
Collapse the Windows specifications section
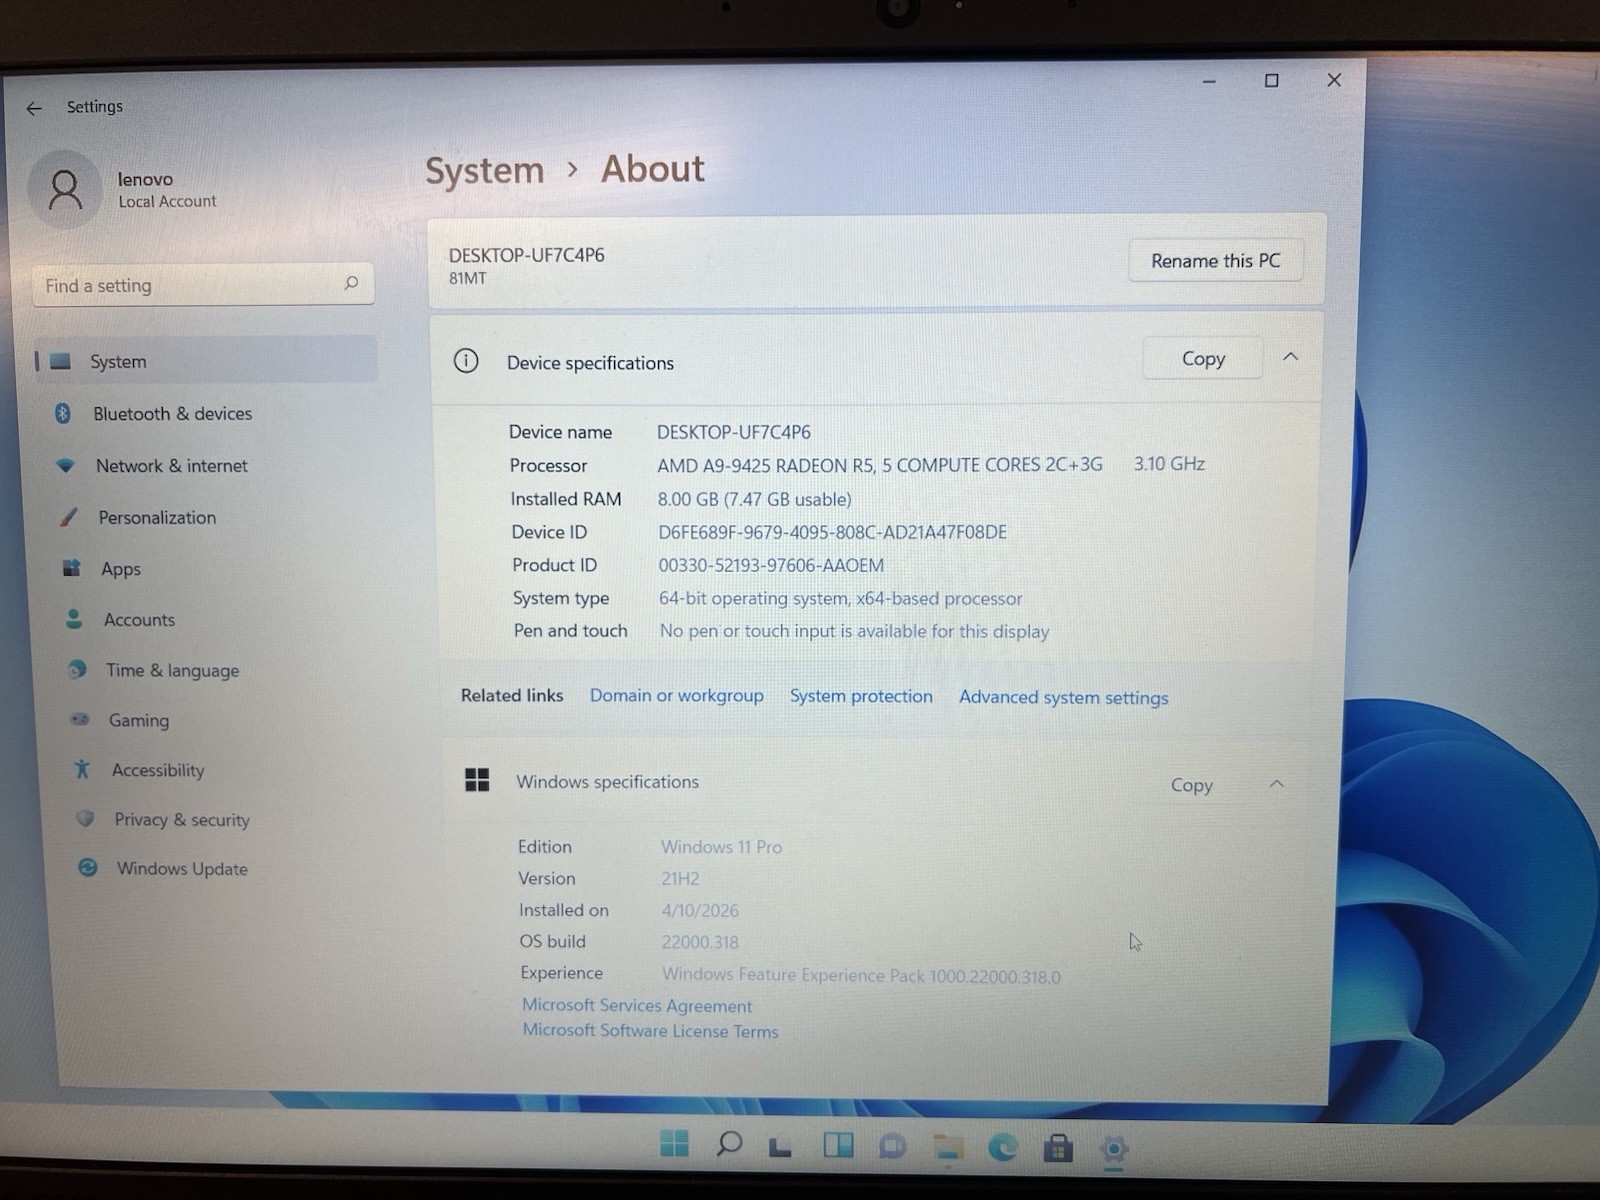pyautogui.click(x=1277, y=784)
